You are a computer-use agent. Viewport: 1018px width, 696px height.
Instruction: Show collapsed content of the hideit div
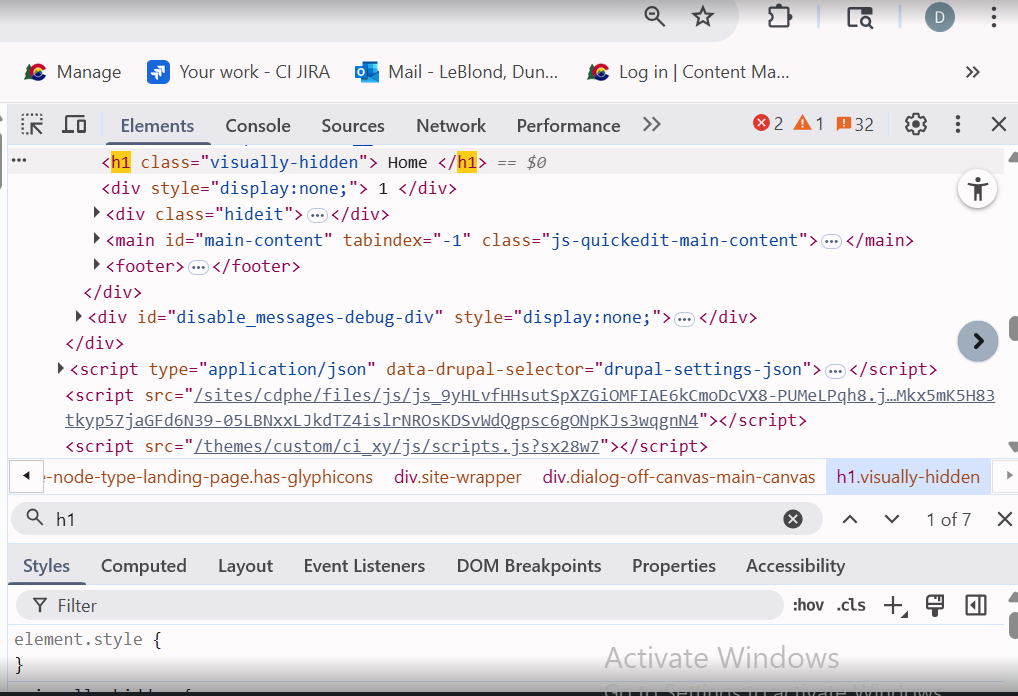(x=317, y=216)
